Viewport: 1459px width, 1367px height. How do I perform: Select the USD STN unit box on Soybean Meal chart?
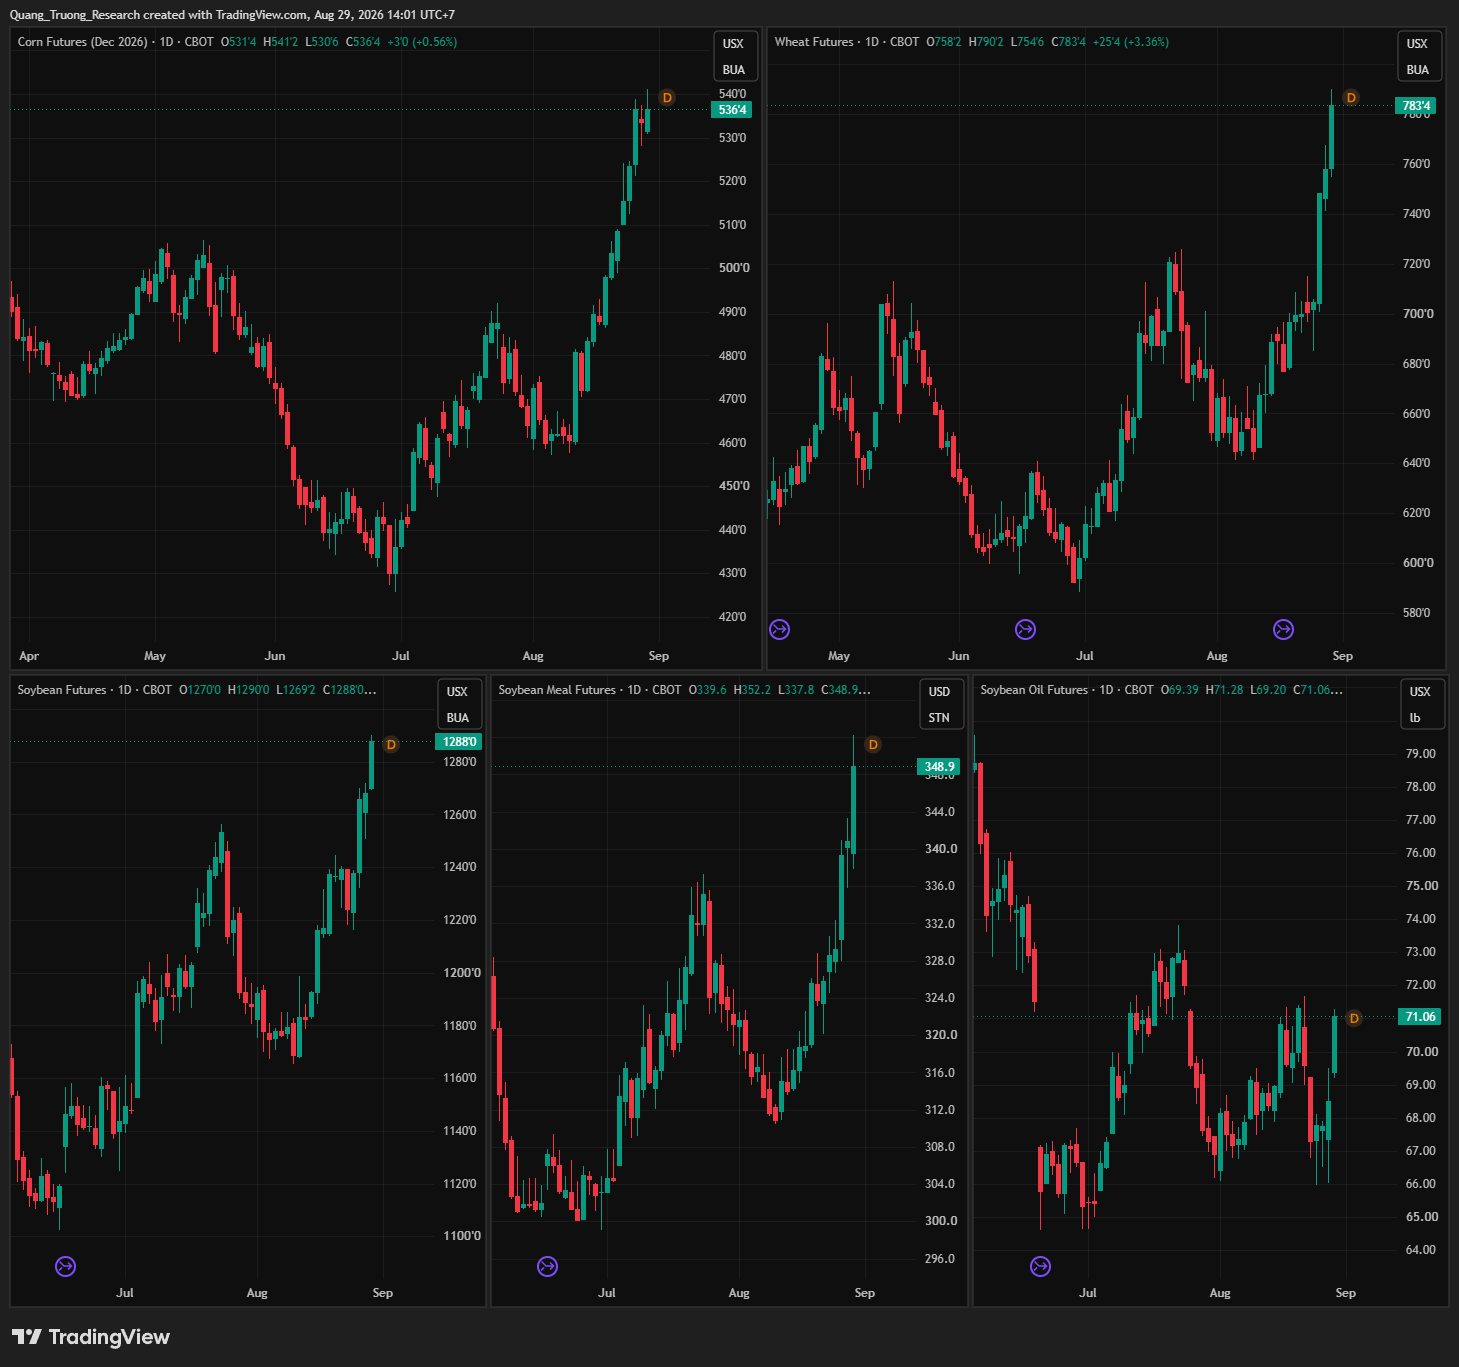[x=939, y=705]
